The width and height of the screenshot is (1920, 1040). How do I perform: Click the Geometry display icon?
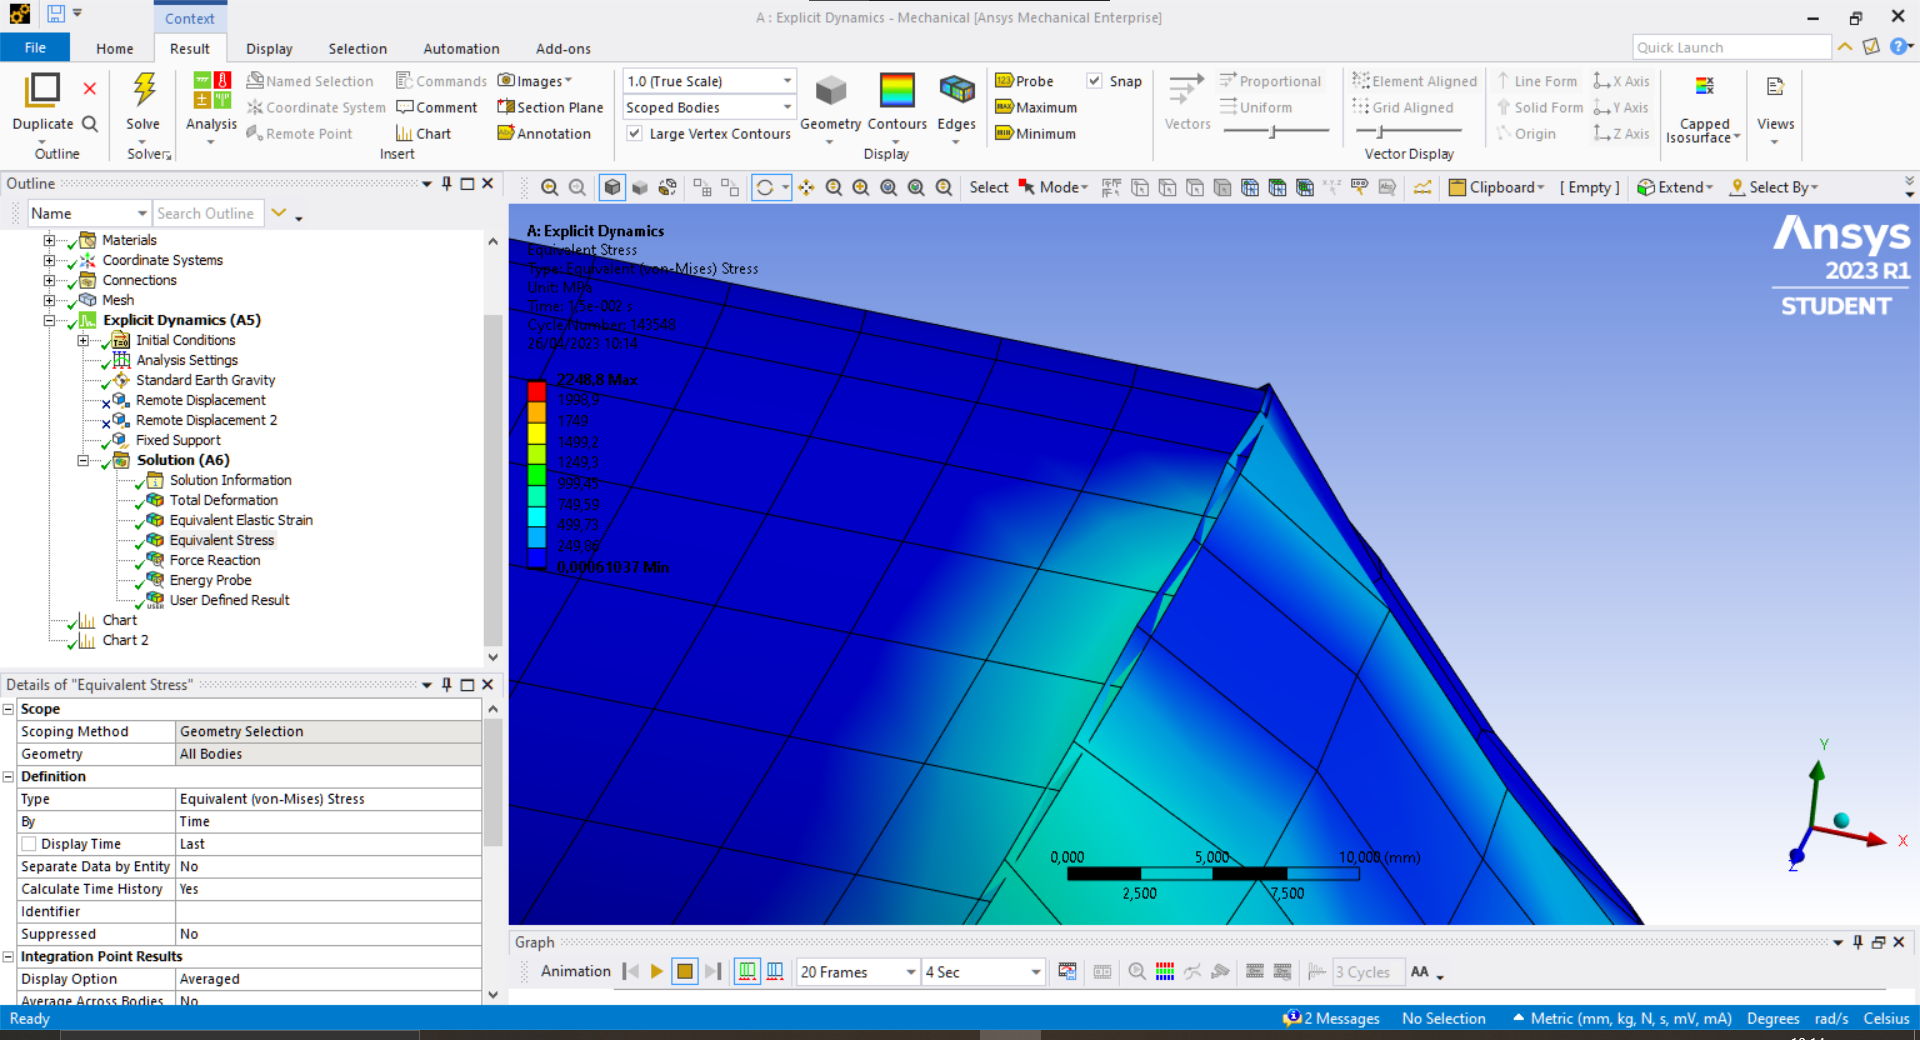pyautogui.click(x=830, y=92)
